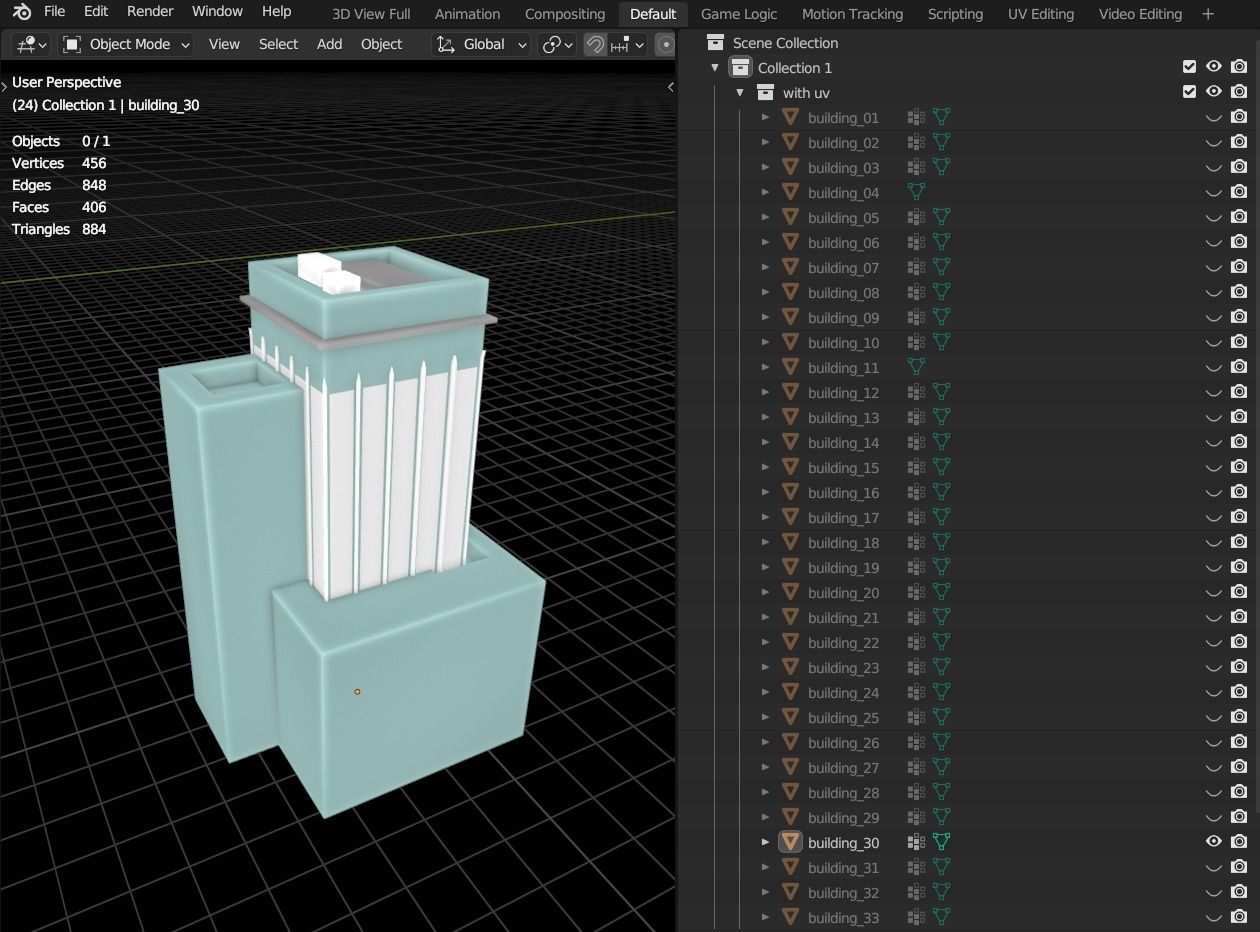Open the Render menu
Viewport: 1260px width, 932px height.
[150, 12]
